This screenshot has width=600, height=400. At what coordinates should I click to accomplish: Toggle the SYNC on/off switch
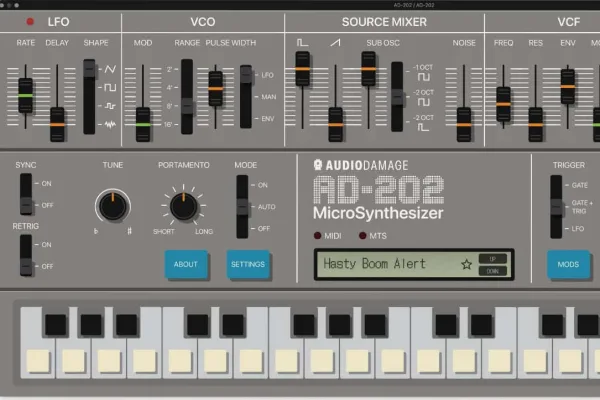(26, 194)
